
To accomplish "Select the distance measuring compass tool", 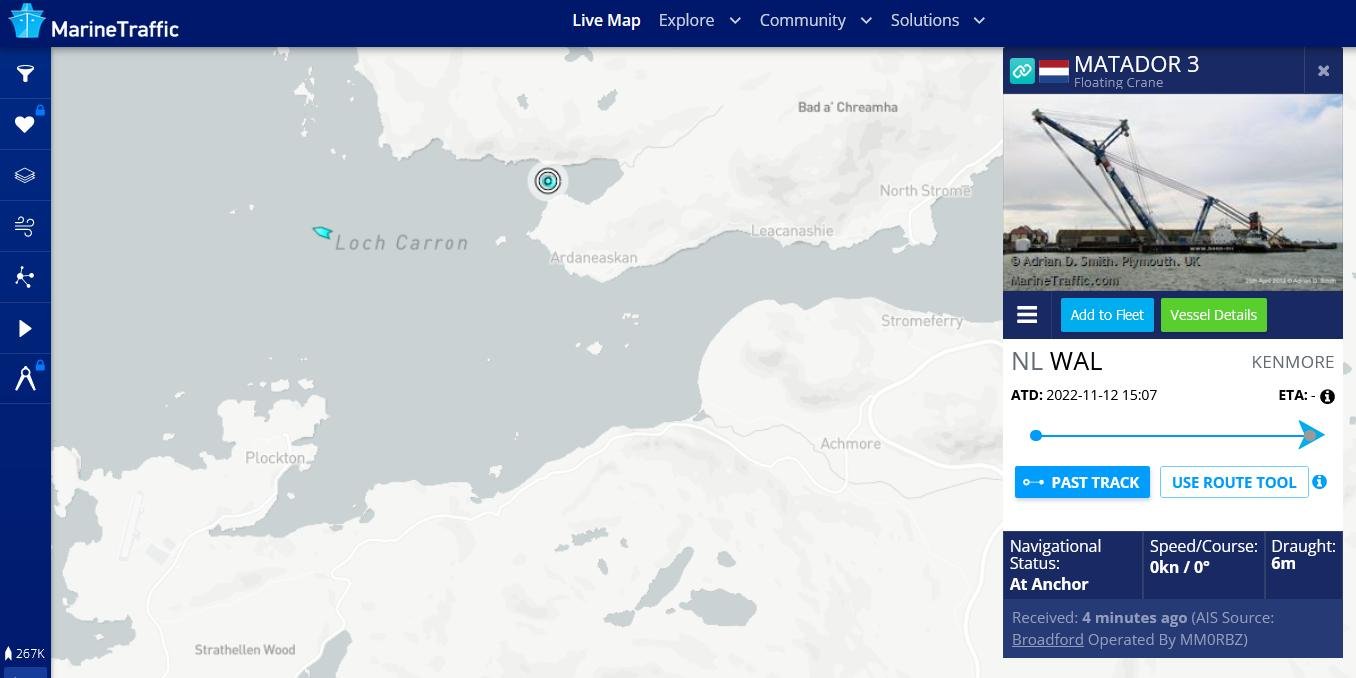I will 25,379.
